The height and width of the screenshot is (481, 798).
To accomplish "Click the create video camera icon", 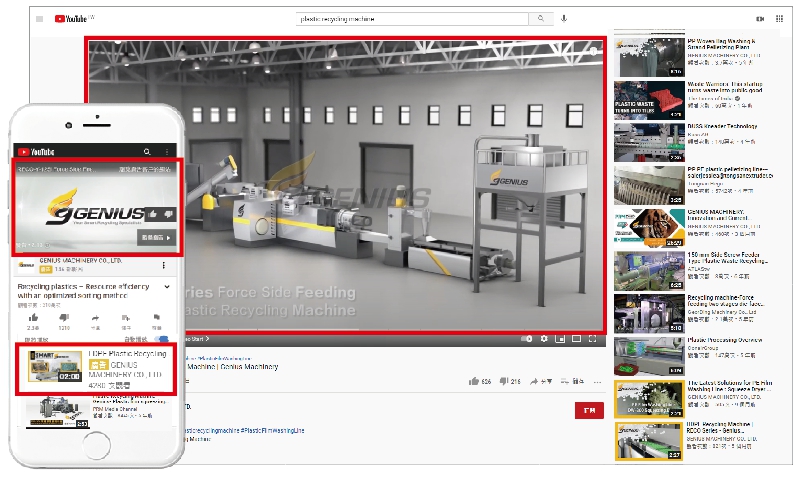I will tap(760, 19).
